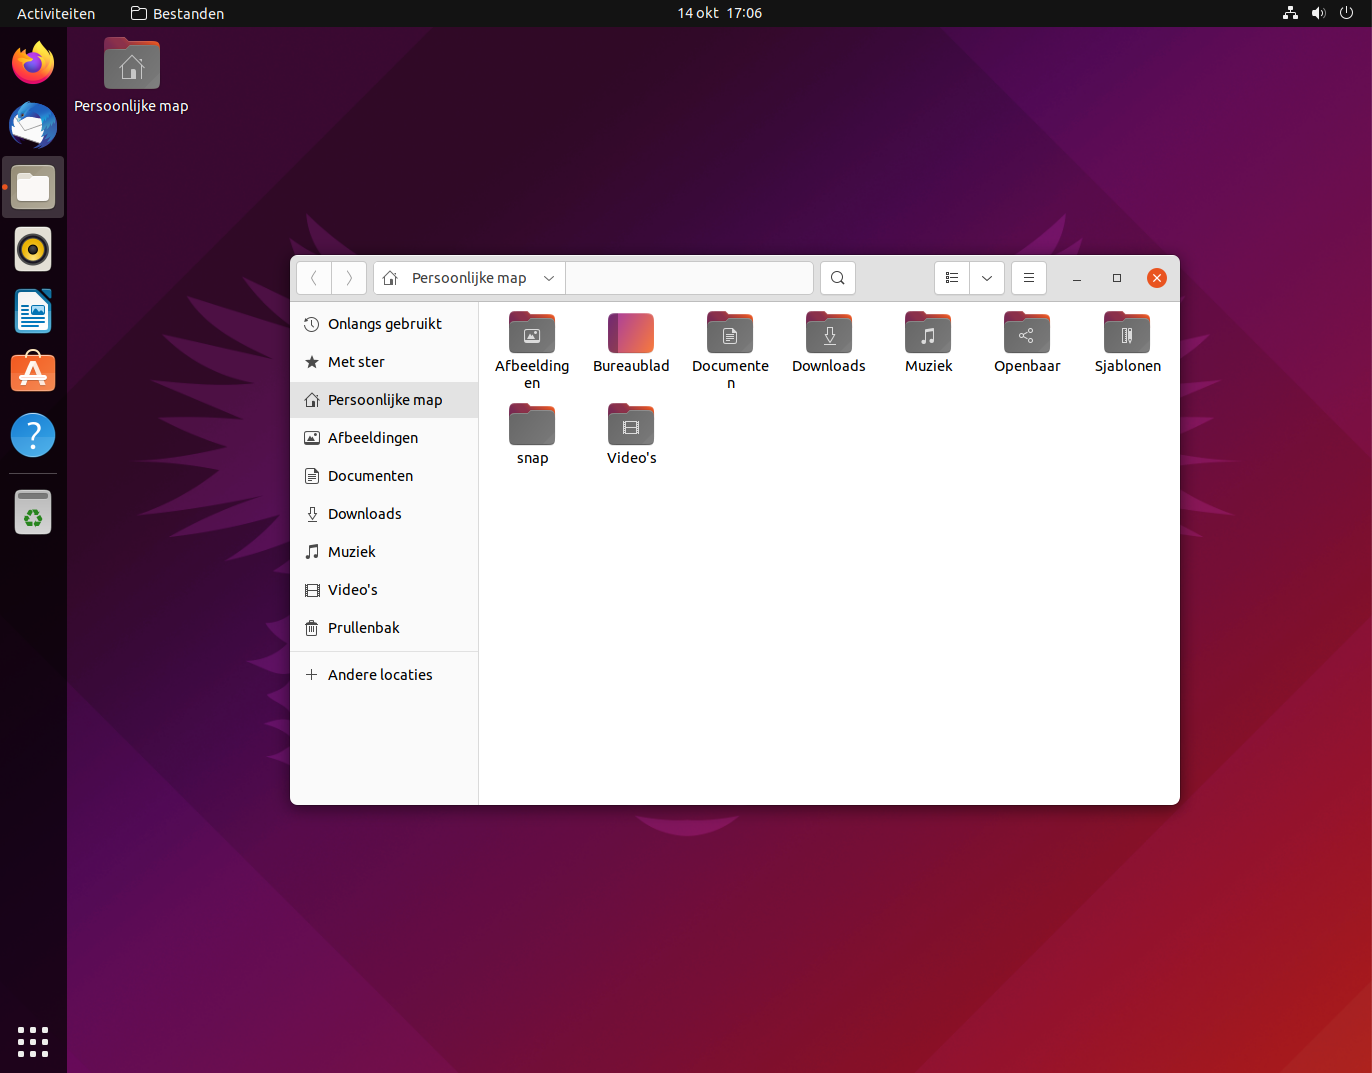The height and width of the screenshot is (1073, 1372).
Task: Open the hamburger main menu
Action: tap(1029, 278)
